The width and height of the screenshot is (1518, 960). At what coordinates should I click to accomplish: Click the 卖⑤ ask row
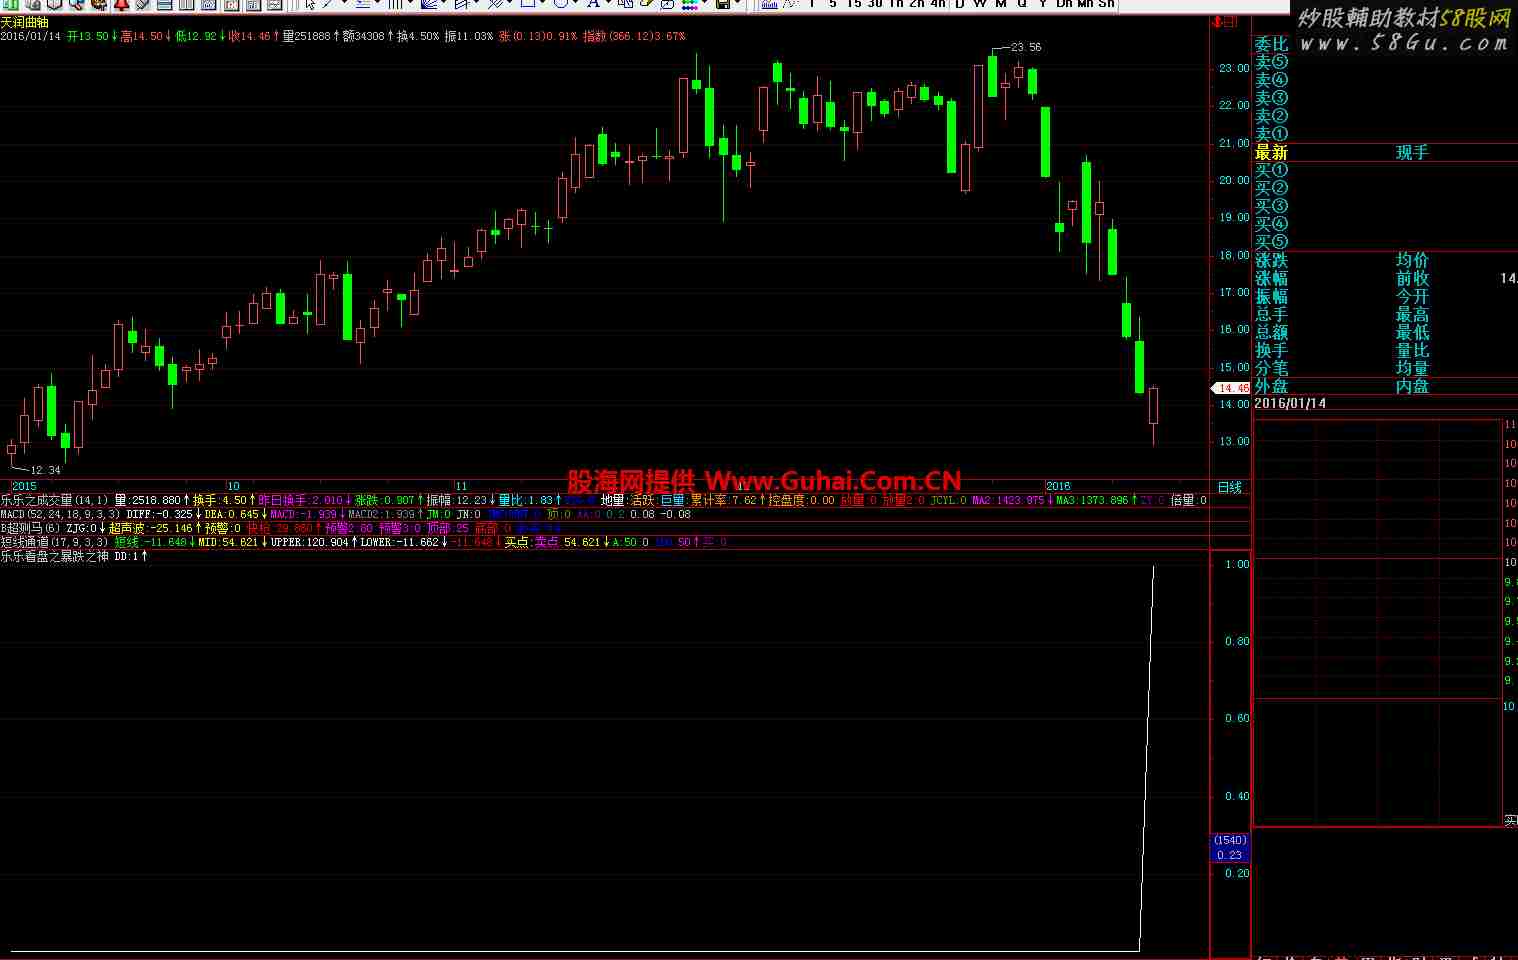click(x=1272, y=62)
